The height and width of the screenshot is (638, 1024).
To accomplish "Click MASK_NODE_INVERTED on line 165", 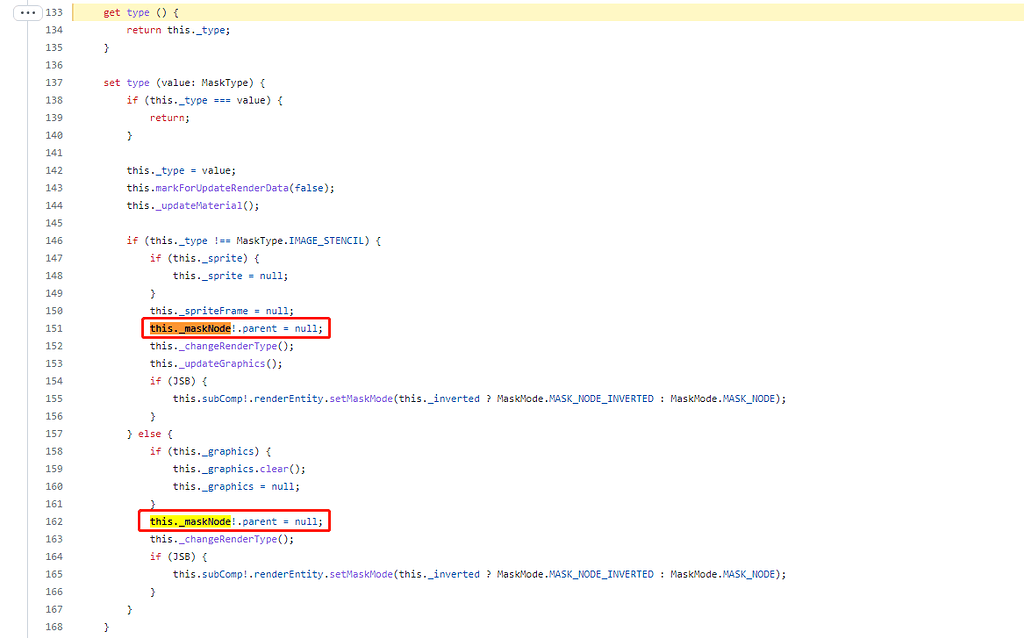I will tap(601, 575).
